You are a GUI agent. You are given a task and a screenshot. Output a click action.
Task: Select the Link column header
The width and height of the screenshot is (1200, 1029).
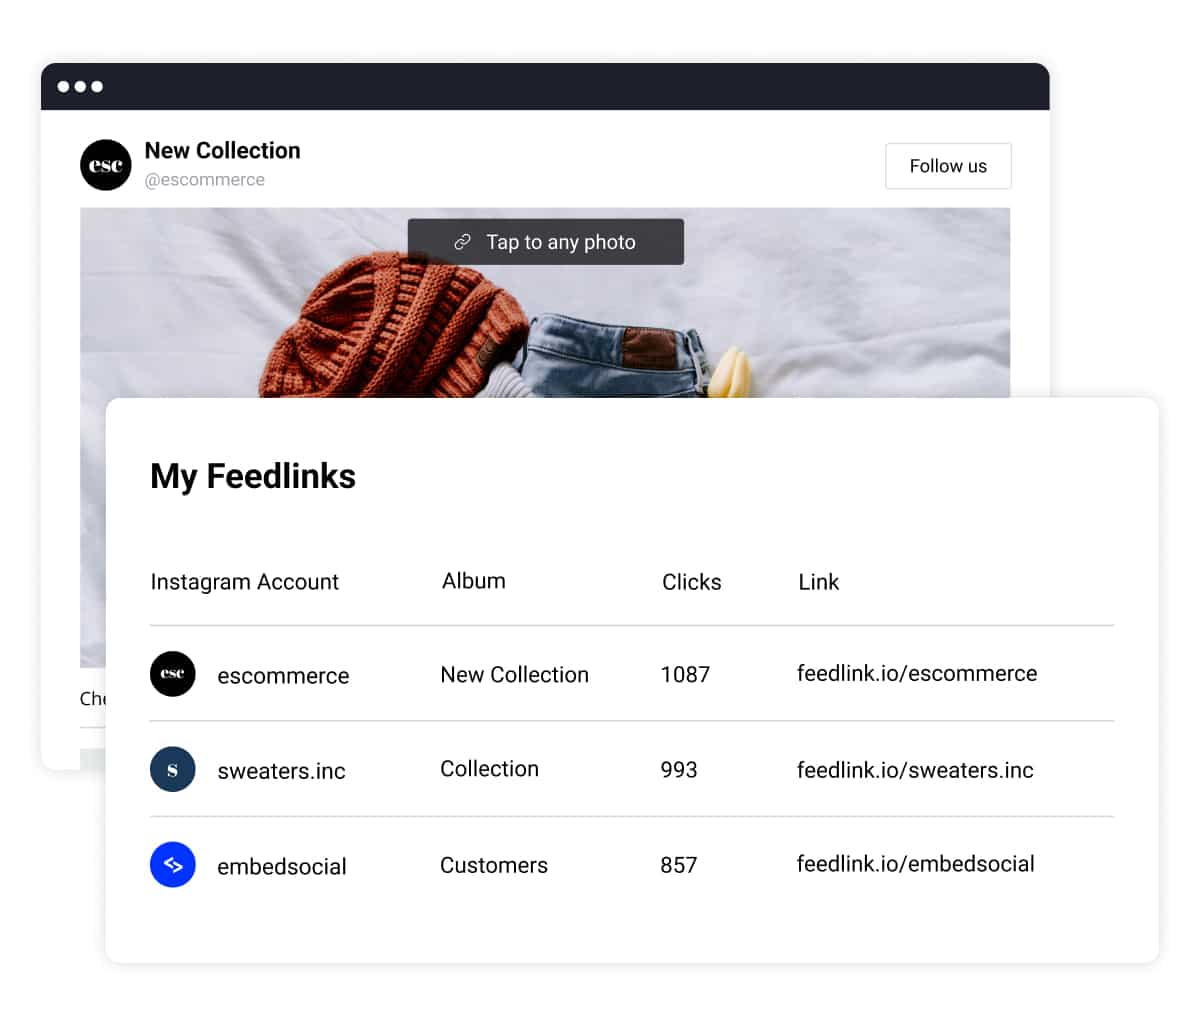[x=819, y=582]
